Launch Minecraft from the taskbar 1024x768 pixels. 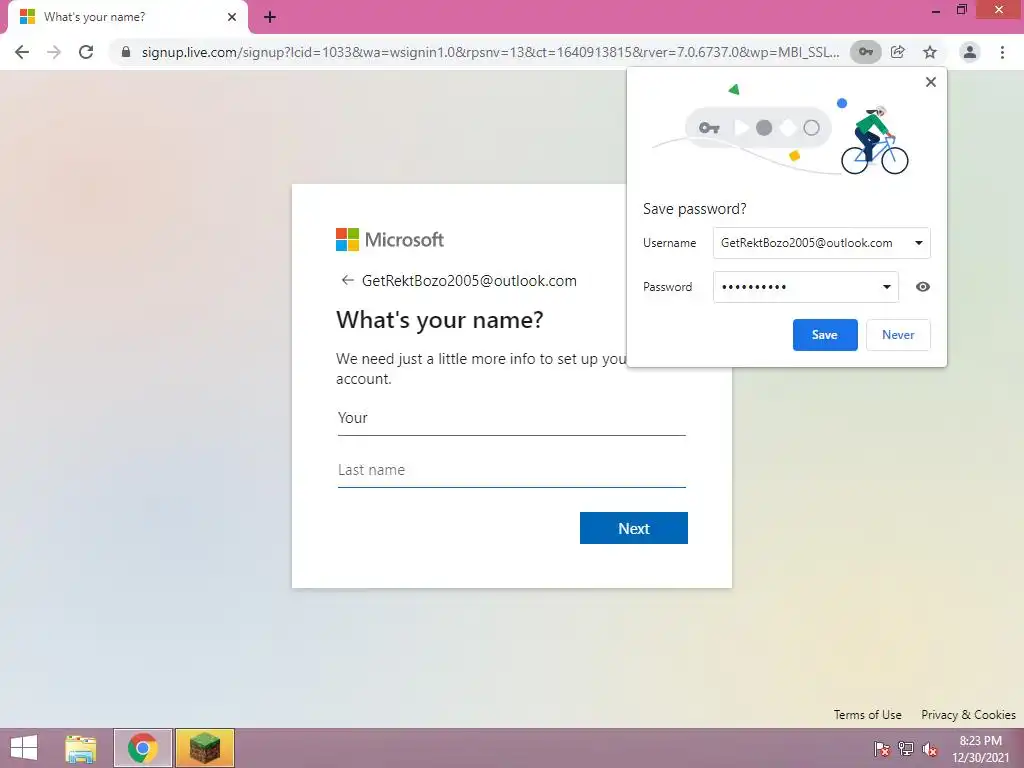[x=204, y=748]
